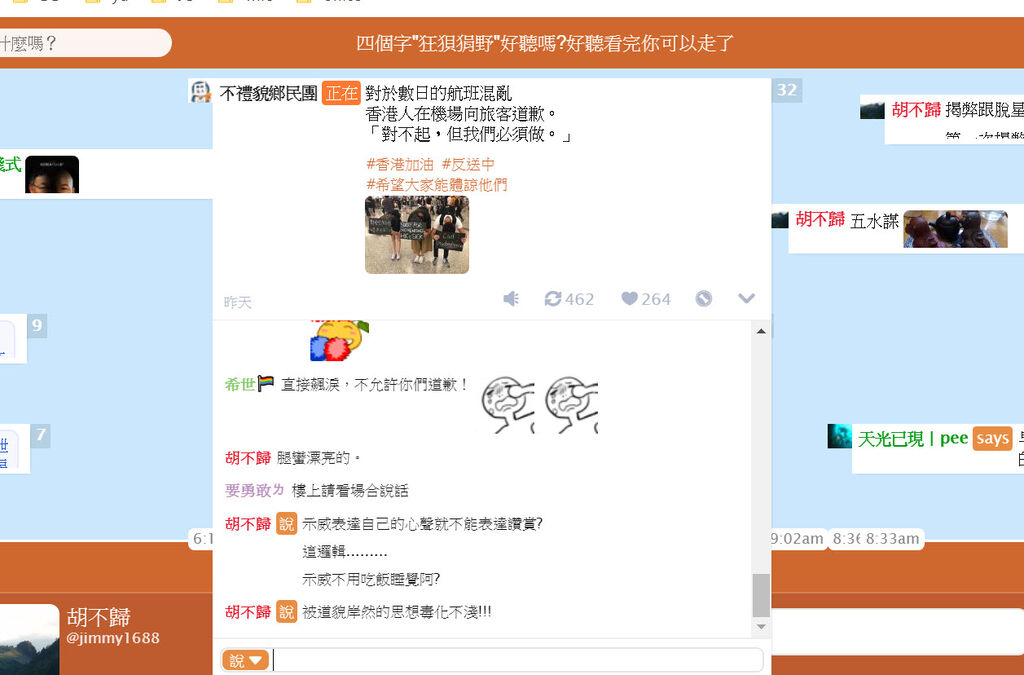Open the 天光已現 avatar icon

click(839, 436)
